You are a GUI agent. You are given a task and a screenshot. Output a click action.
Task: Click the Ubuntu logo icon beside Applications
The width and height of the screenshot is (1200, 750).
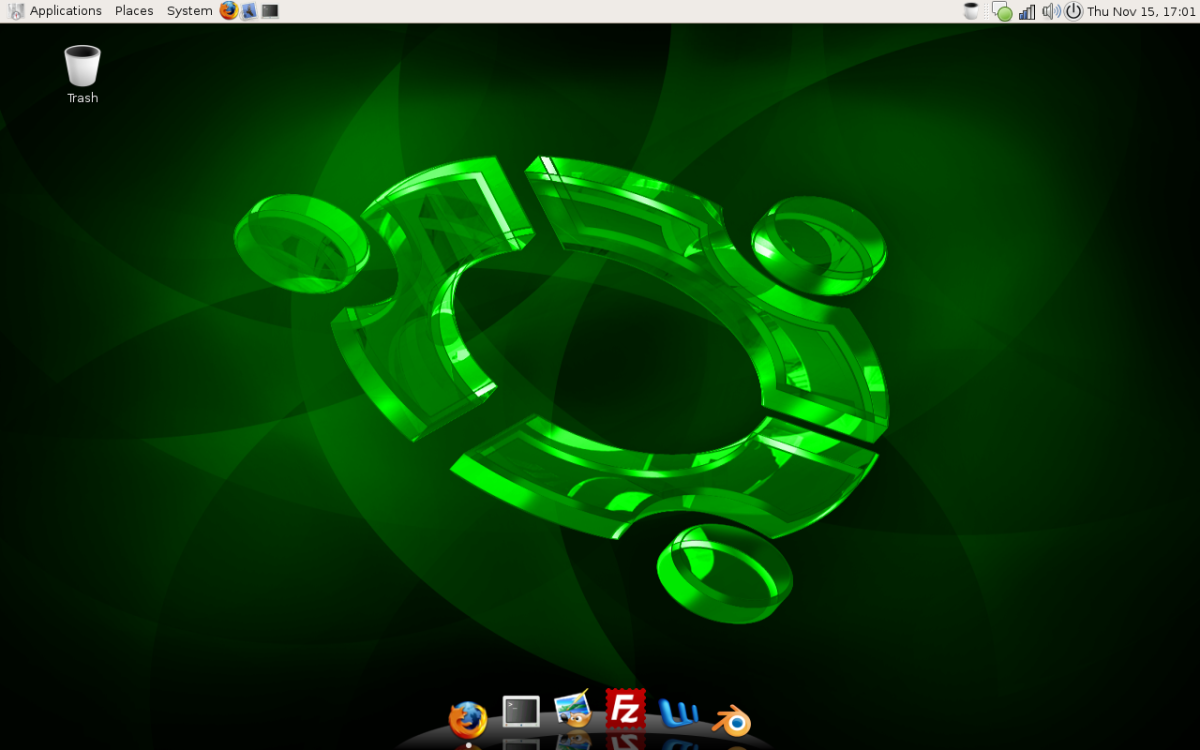[16, 11]
